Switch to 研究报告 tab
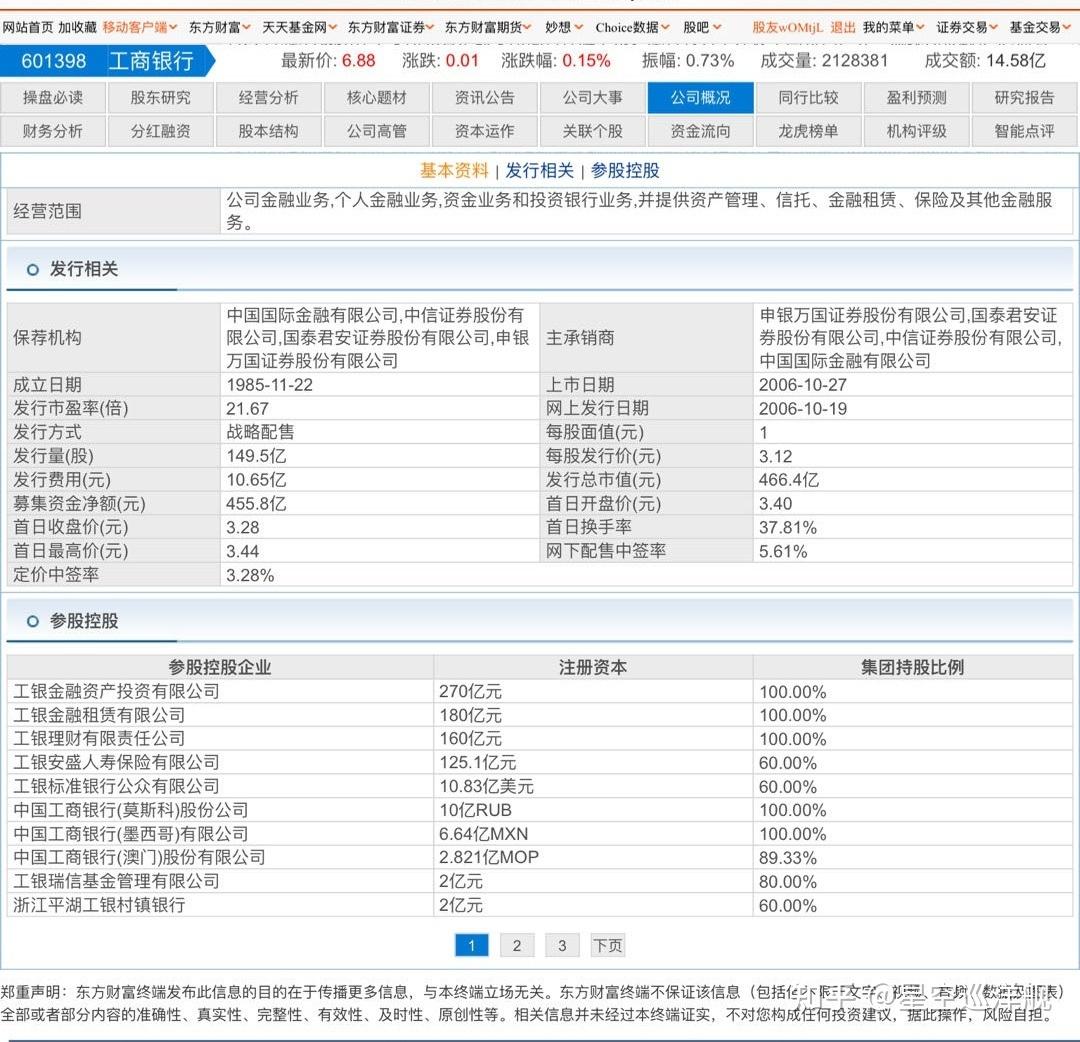 coord(1024,98)
